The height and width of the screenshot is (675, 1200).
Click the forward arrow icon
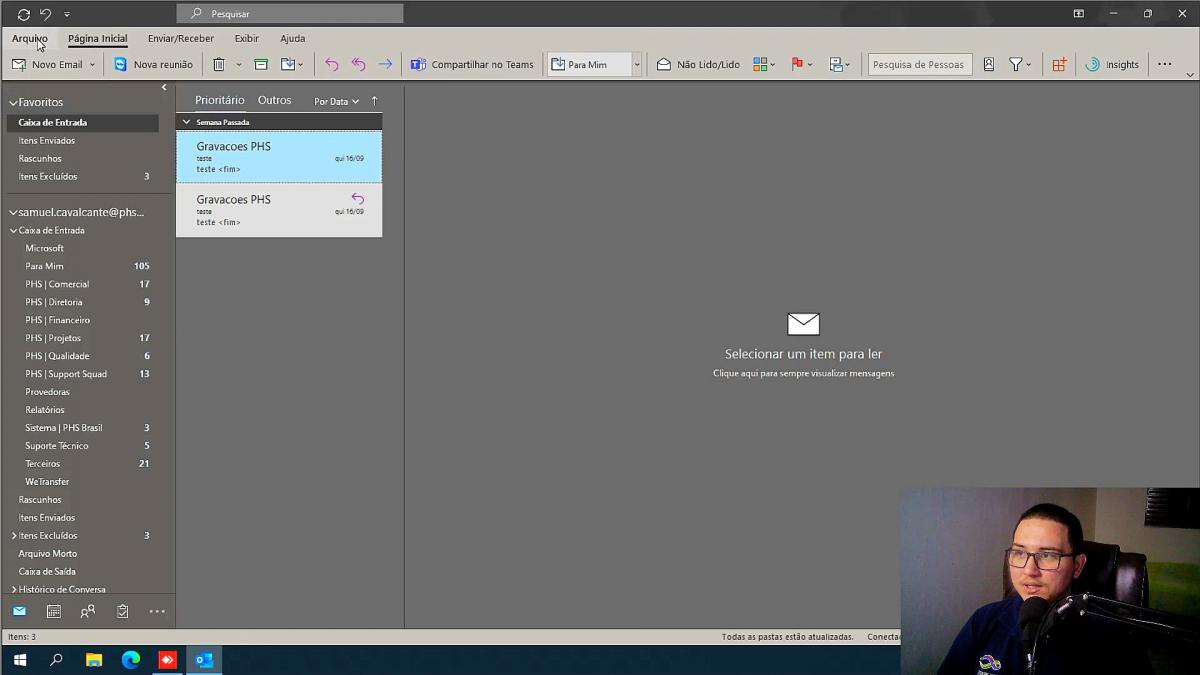click(x=385, y=64)
